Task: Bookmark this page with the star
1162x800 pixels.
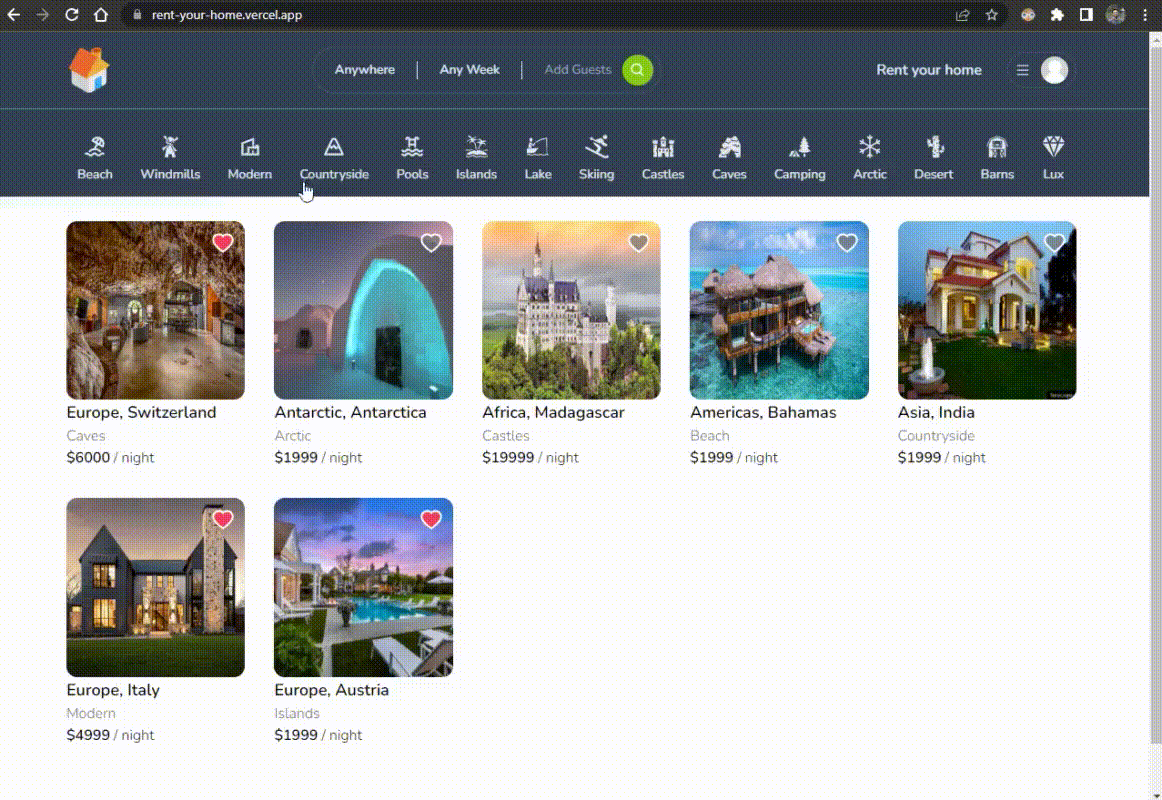Action: click(x=992, y=15)
